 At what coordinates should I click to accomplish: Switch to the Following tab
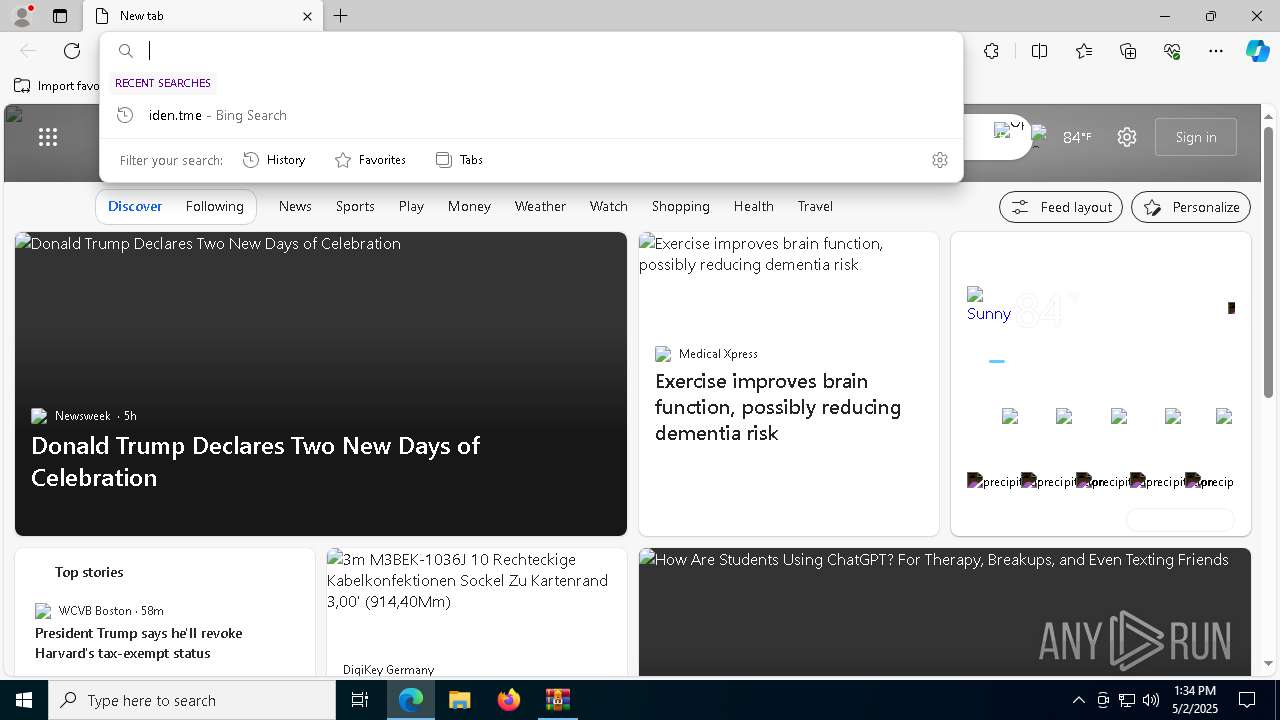215,206
